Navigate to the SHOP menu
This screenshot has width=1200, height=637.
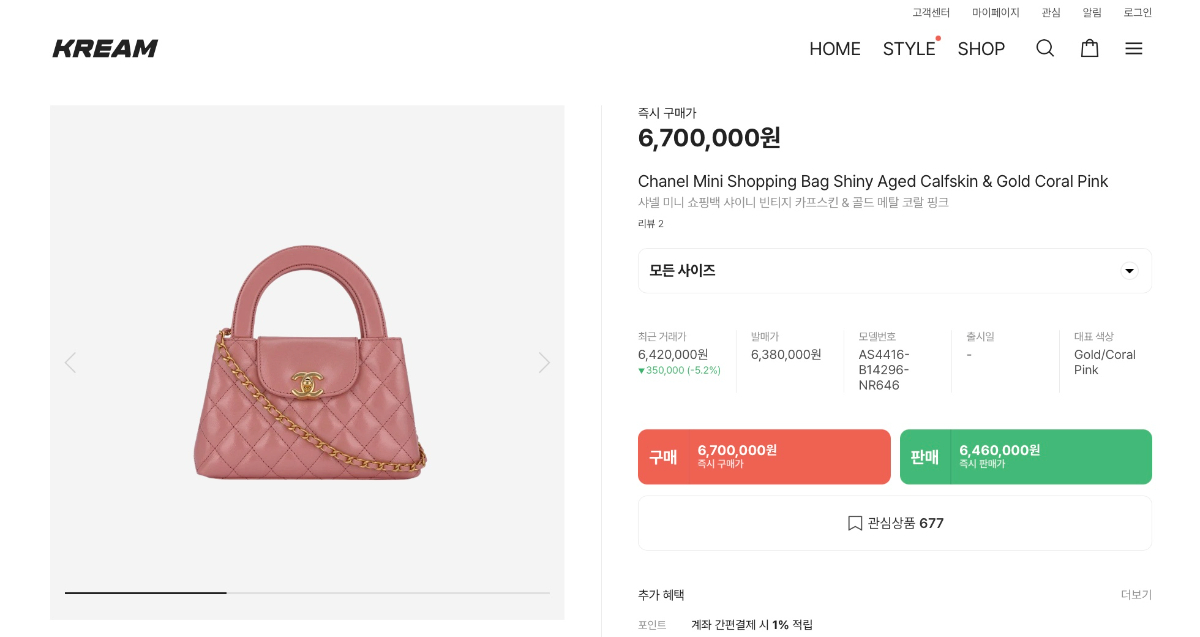(x=981, y=49)
